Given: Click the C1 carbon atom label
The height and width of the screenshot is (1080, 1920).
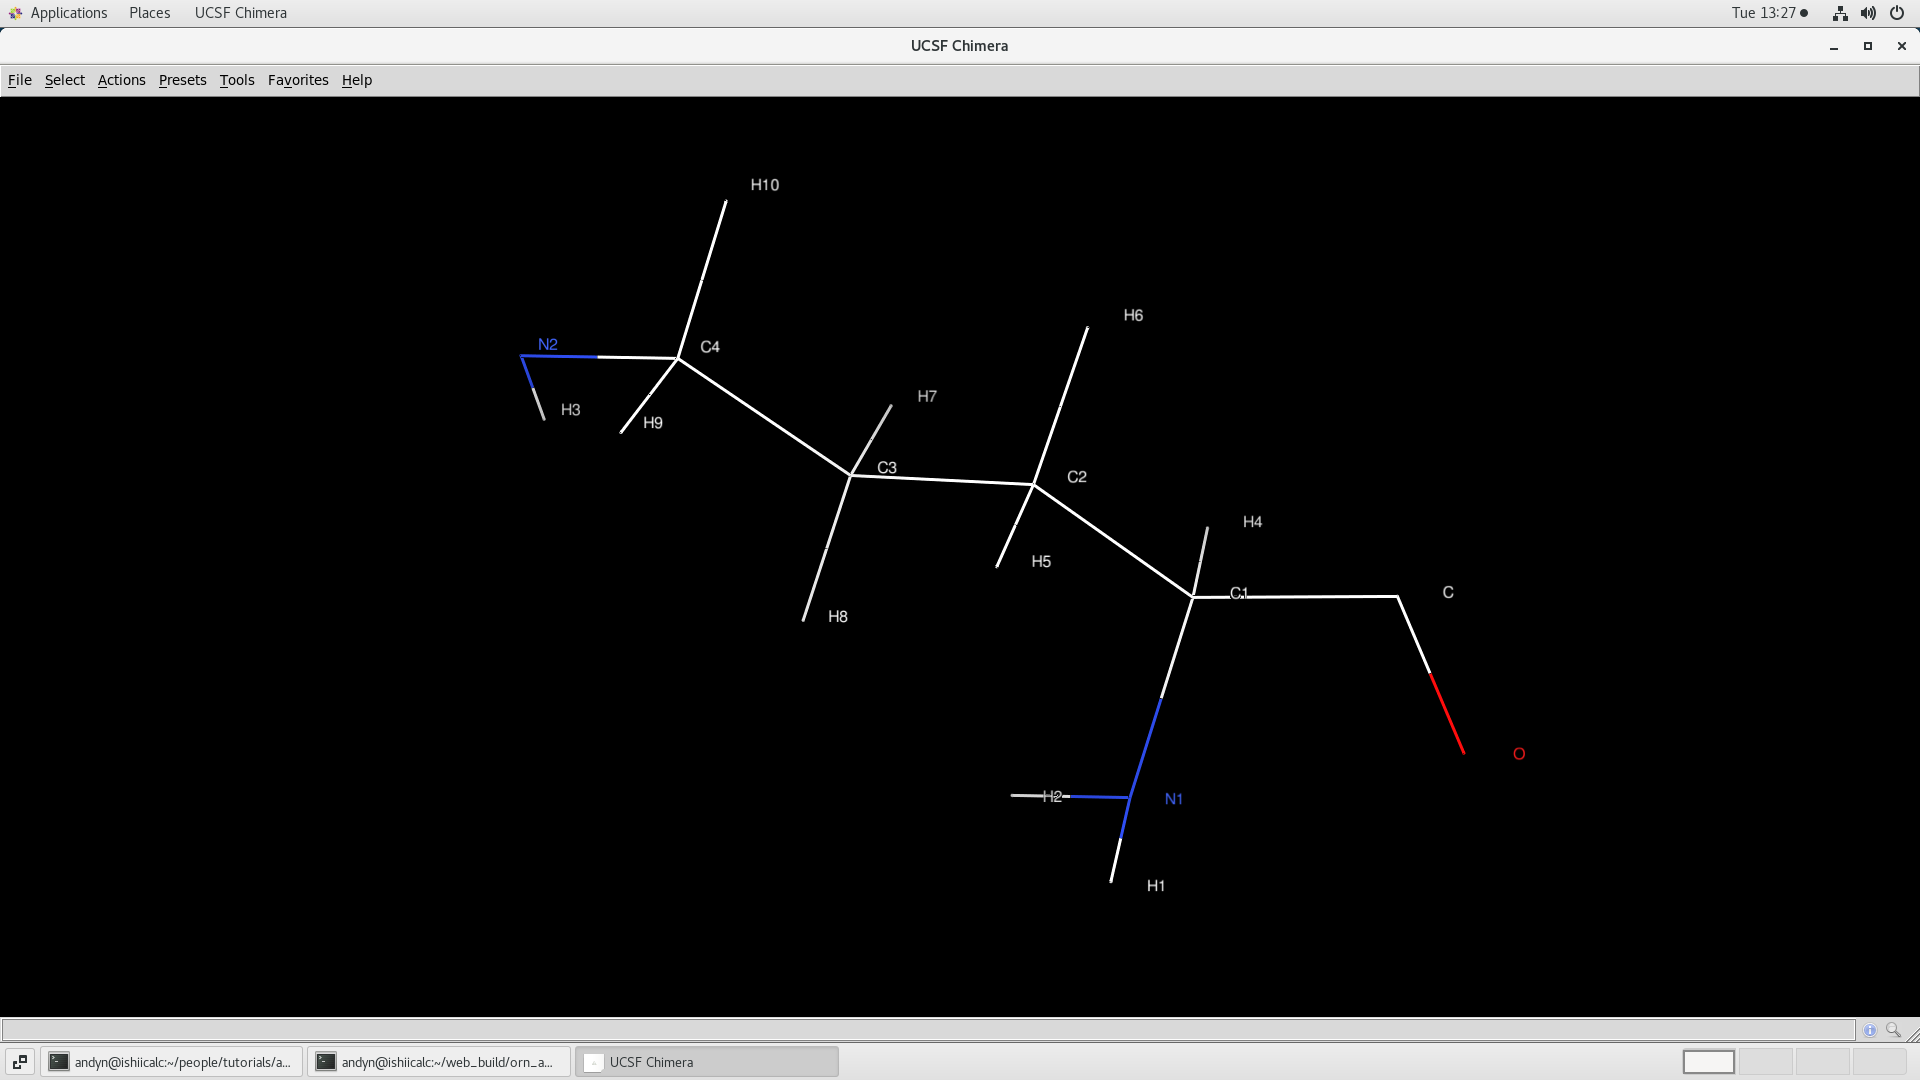Looking at the screenshot, I should point(1239,593).
